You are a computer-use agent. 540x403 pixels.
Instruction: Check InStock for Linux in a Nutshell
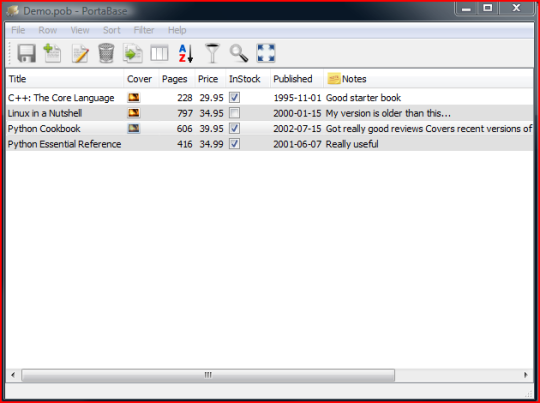pyautogui.click(x=235, y=113)
